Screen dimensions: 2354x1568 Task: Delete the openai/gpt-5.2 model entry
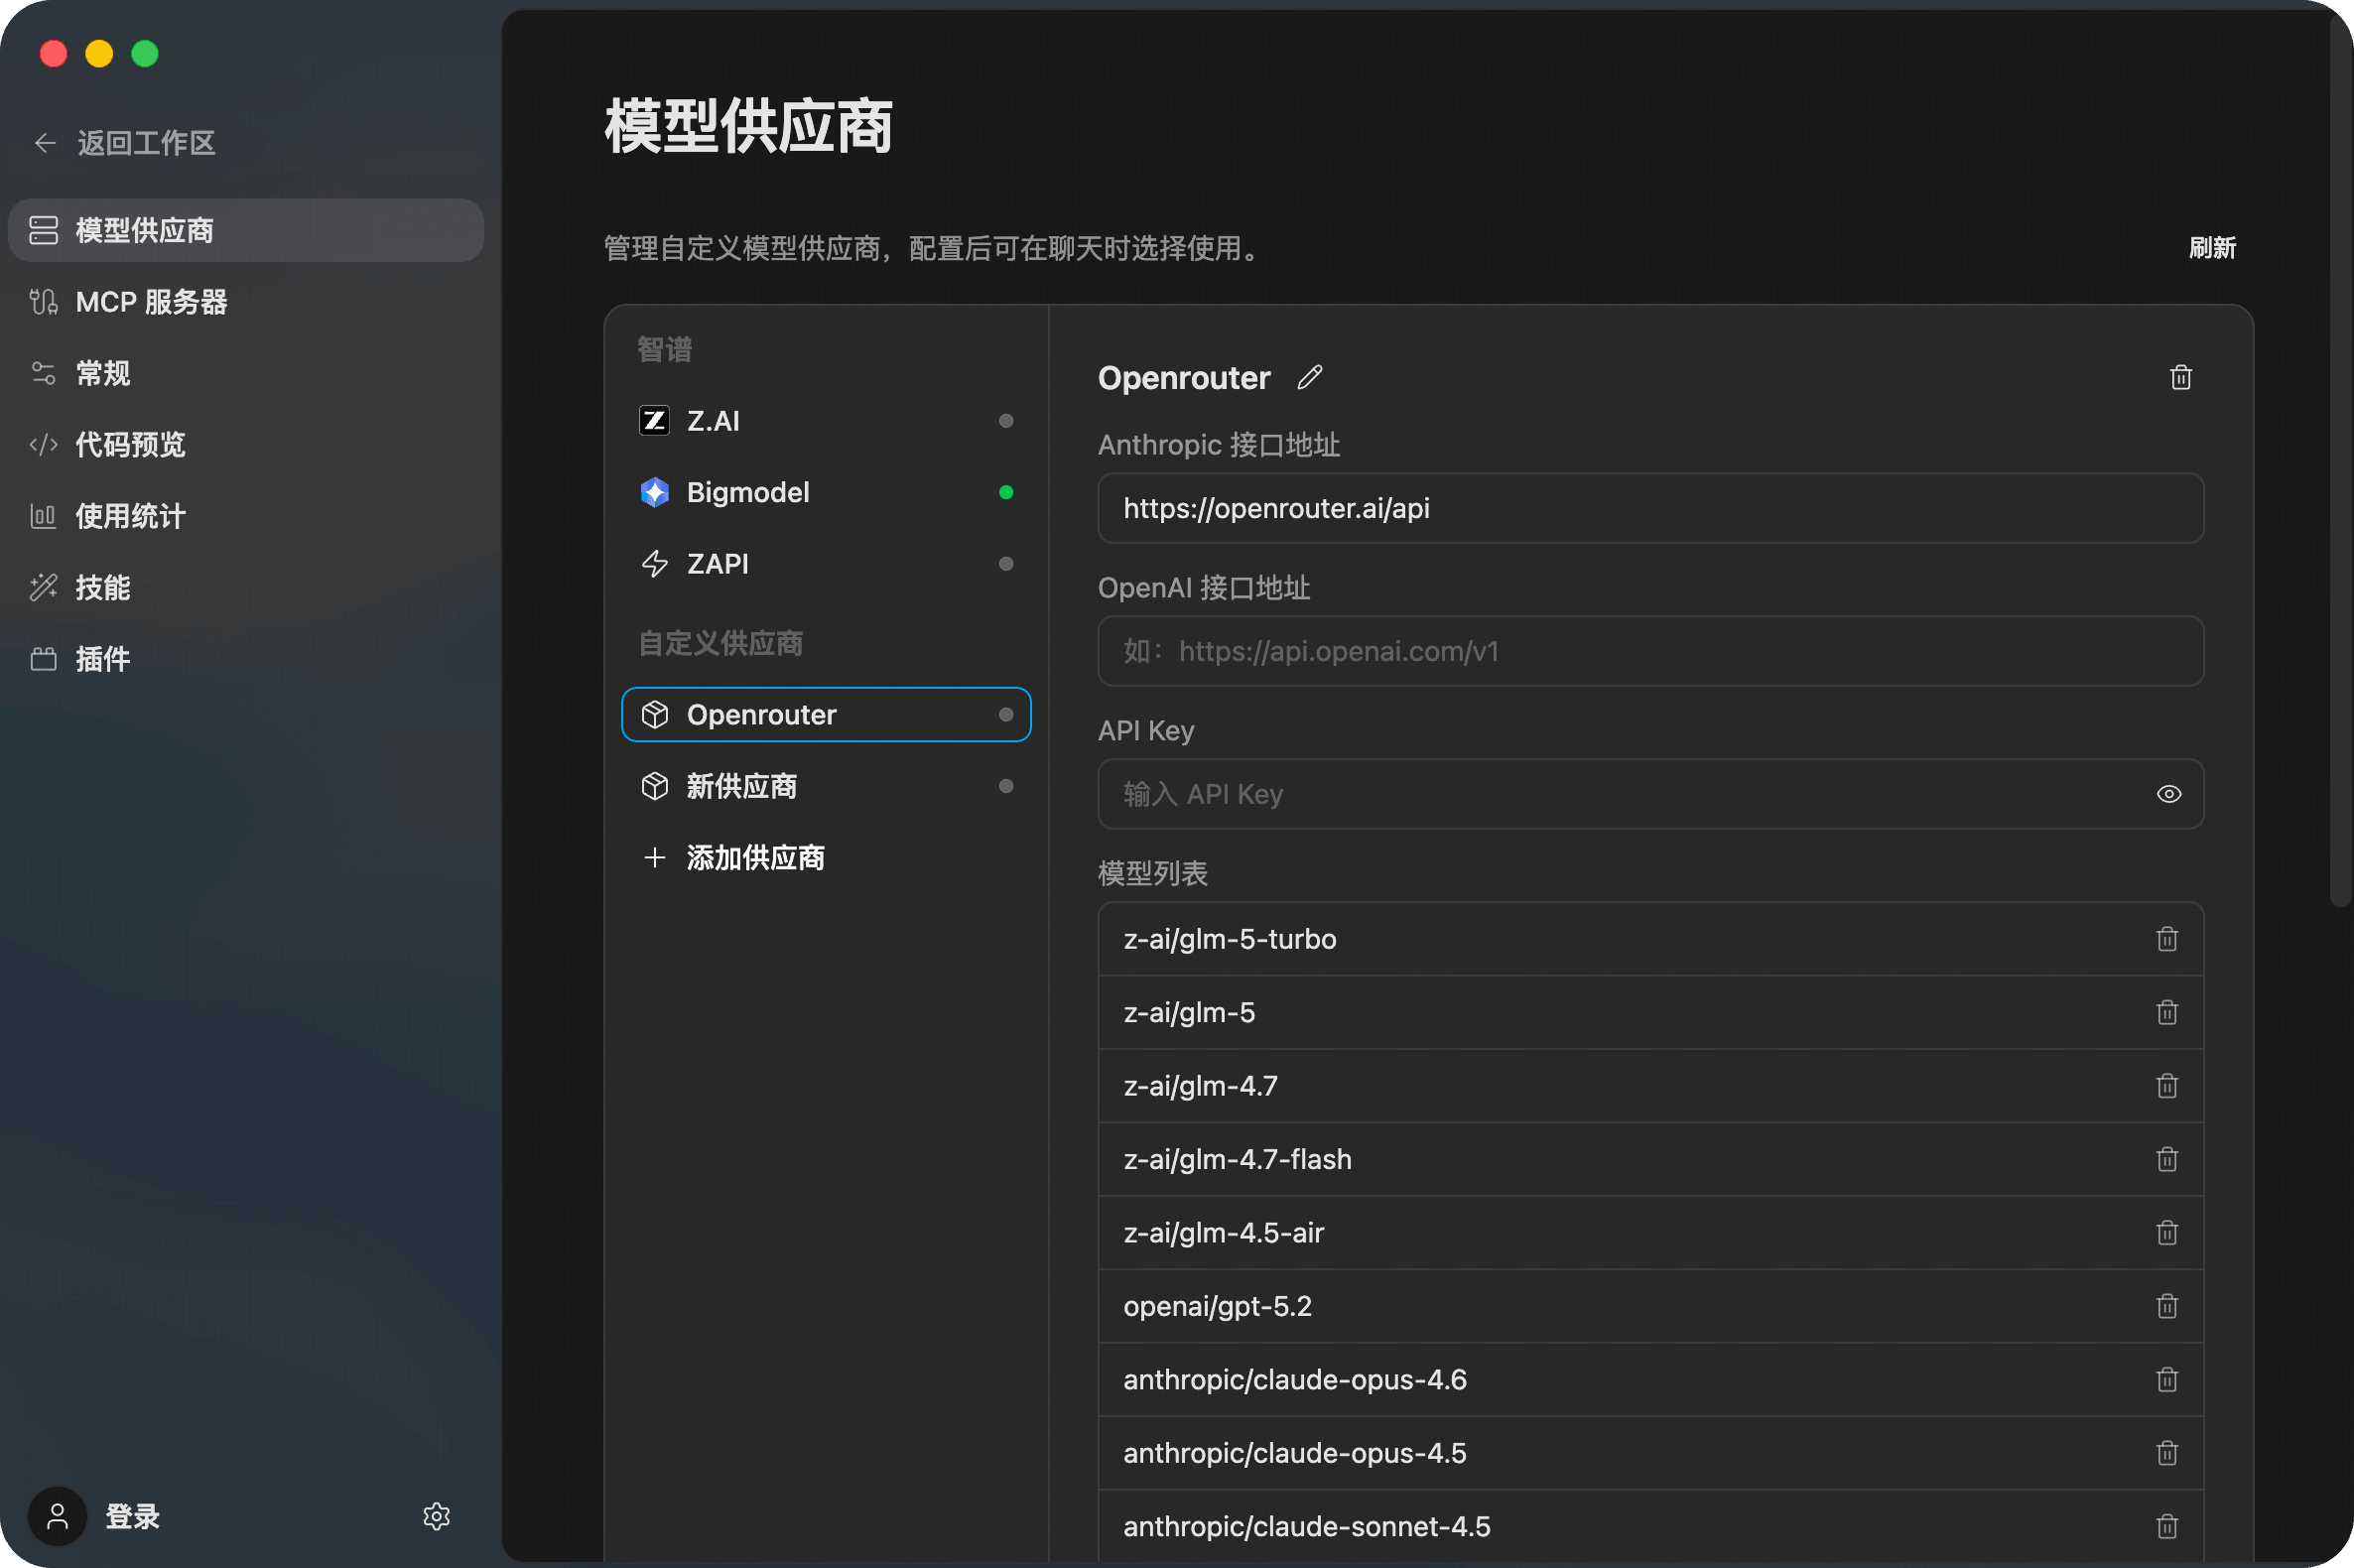coord(2166,1306)
